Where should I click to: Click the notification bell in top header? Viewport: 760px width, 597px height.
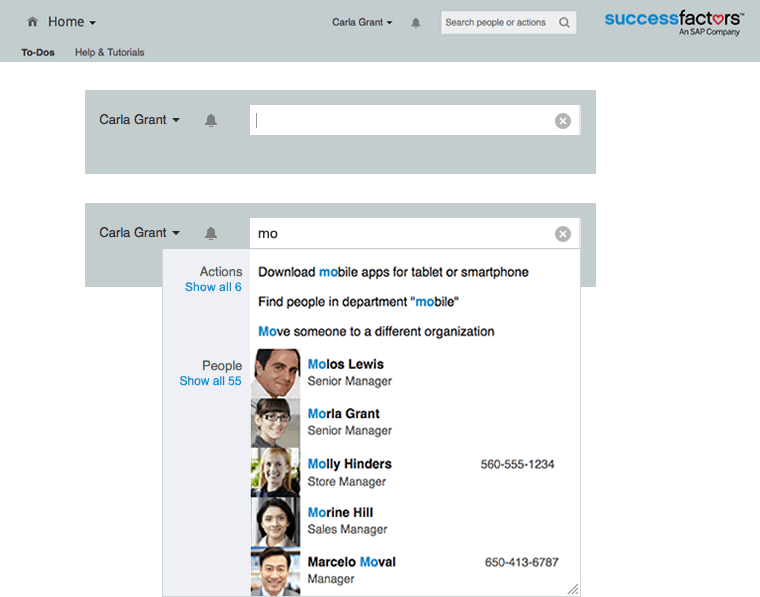416,23
